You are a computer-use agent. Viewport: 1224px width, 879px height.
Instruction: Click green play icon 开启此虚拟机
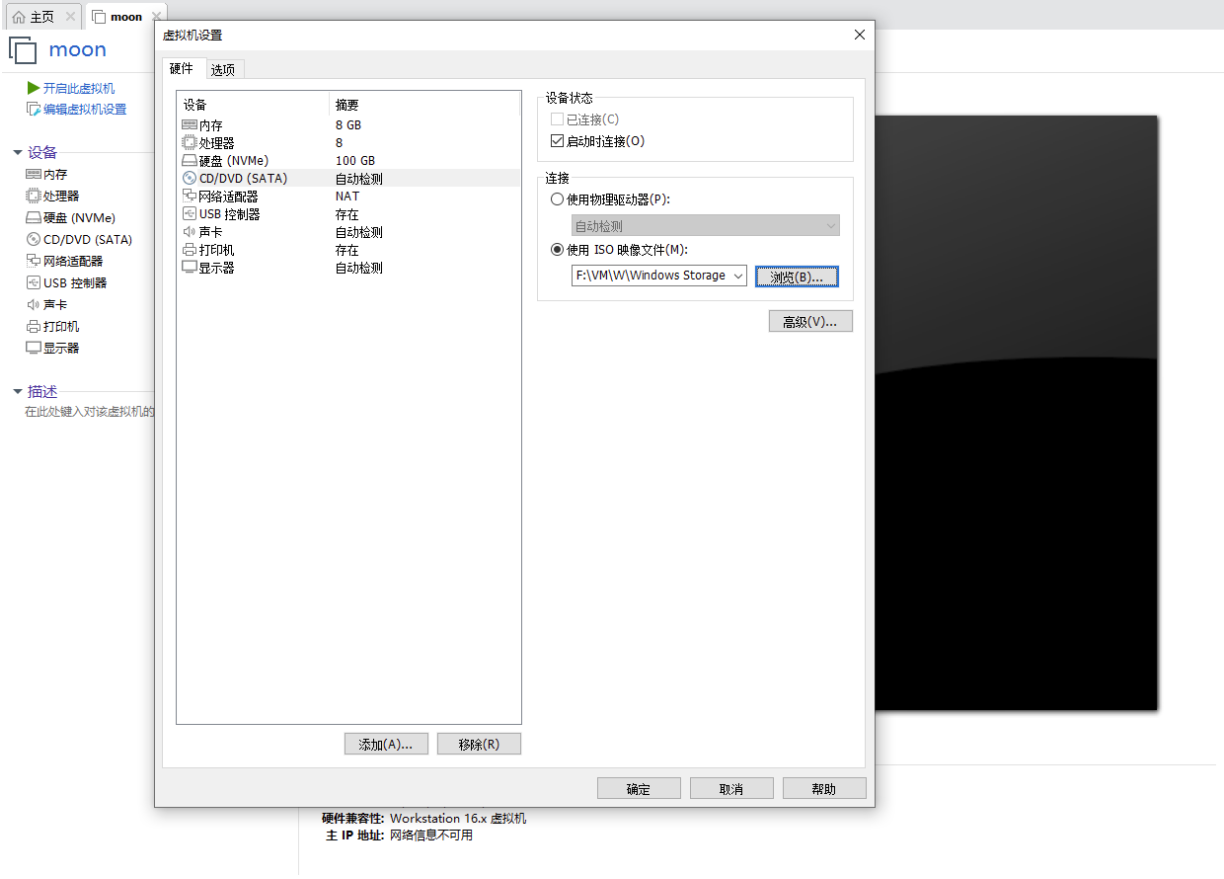34,88
